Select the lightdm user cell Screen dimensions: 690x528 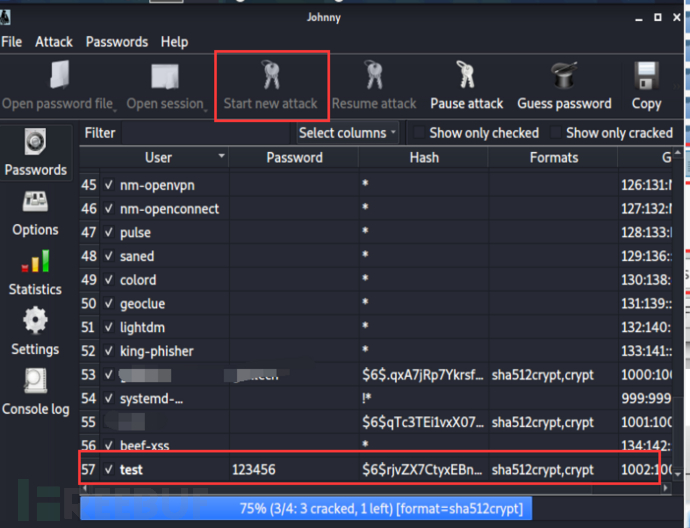click(x=165, y=327)
